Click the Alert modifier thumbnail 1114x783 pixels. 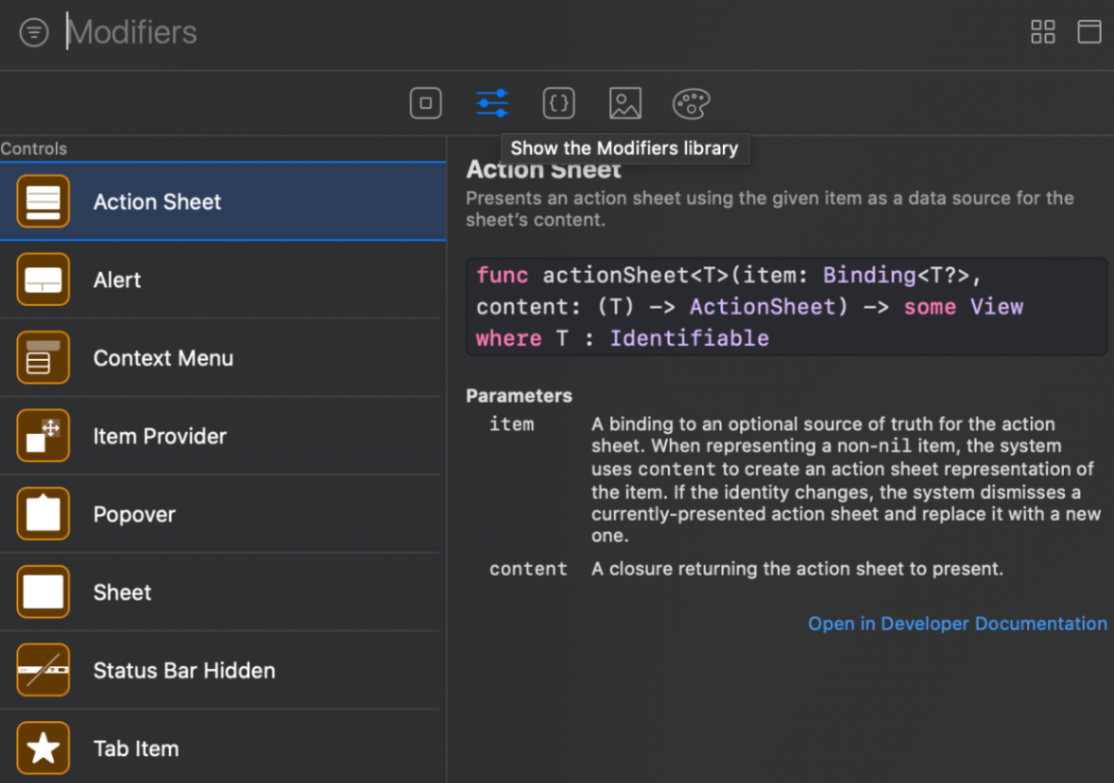(x=42, y=280)
